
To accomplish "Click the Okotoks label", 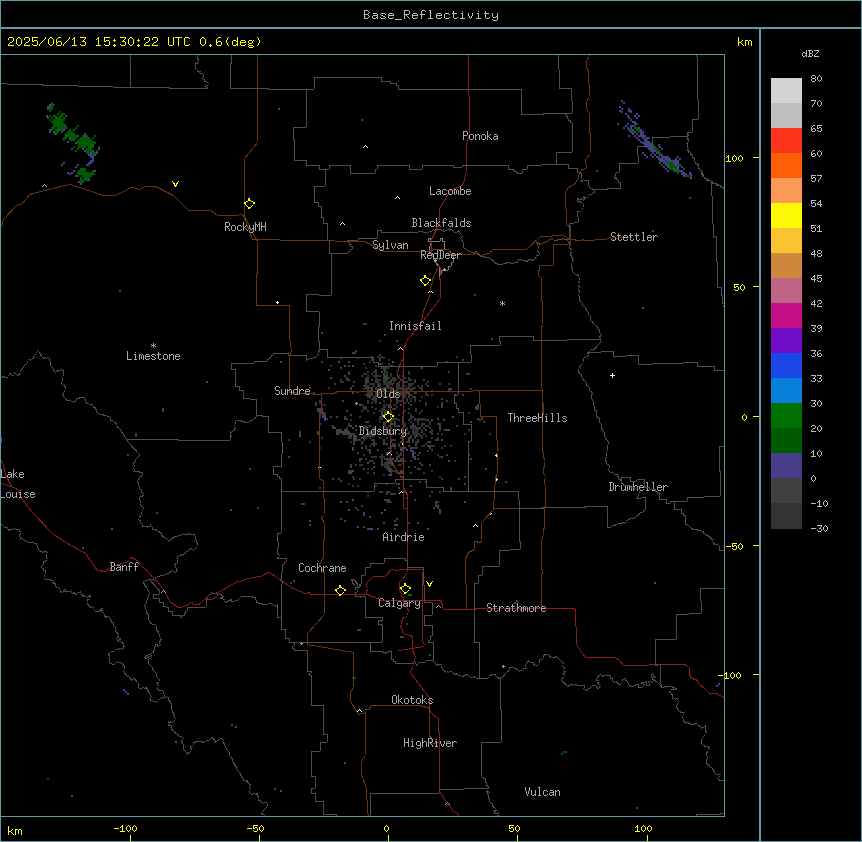I will 412,700.
